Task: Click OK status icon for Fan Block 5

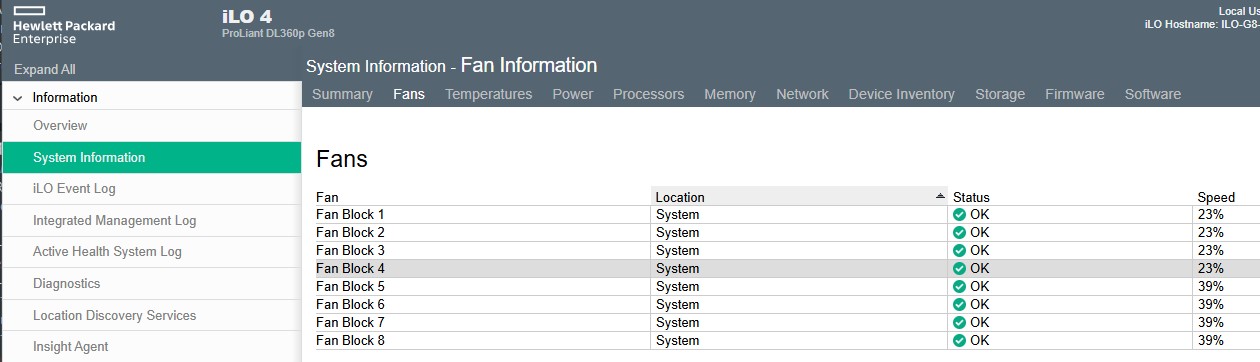Action: [959, 287]
